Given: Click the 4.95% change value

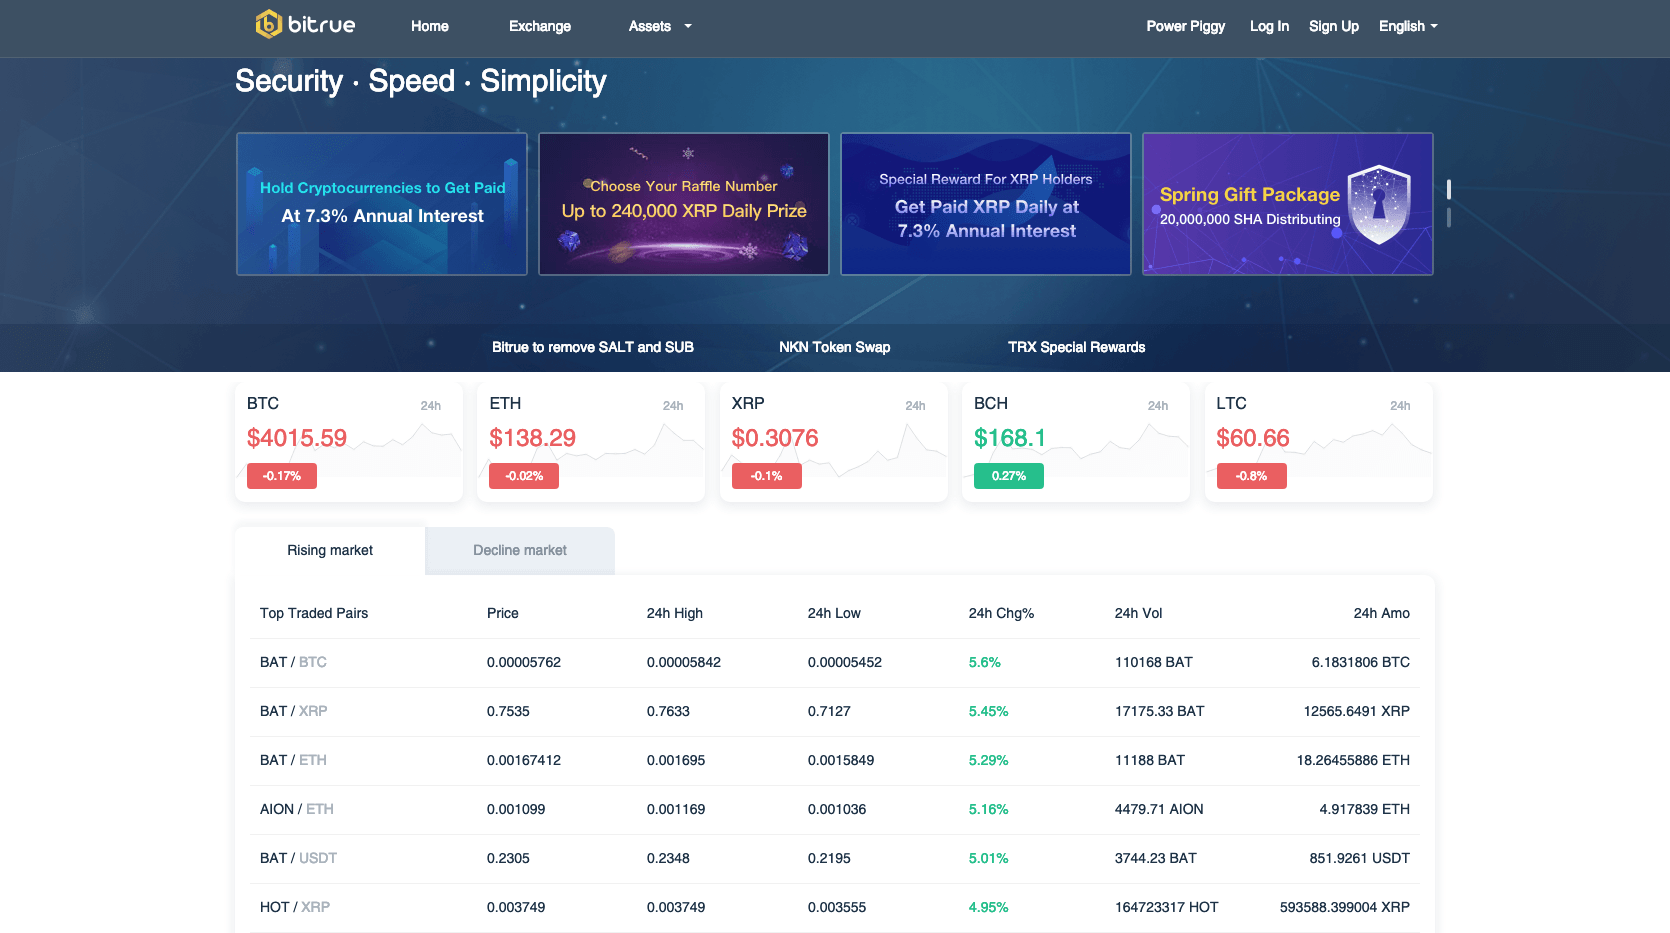Looking at the screenshot, I should [988, 907].
